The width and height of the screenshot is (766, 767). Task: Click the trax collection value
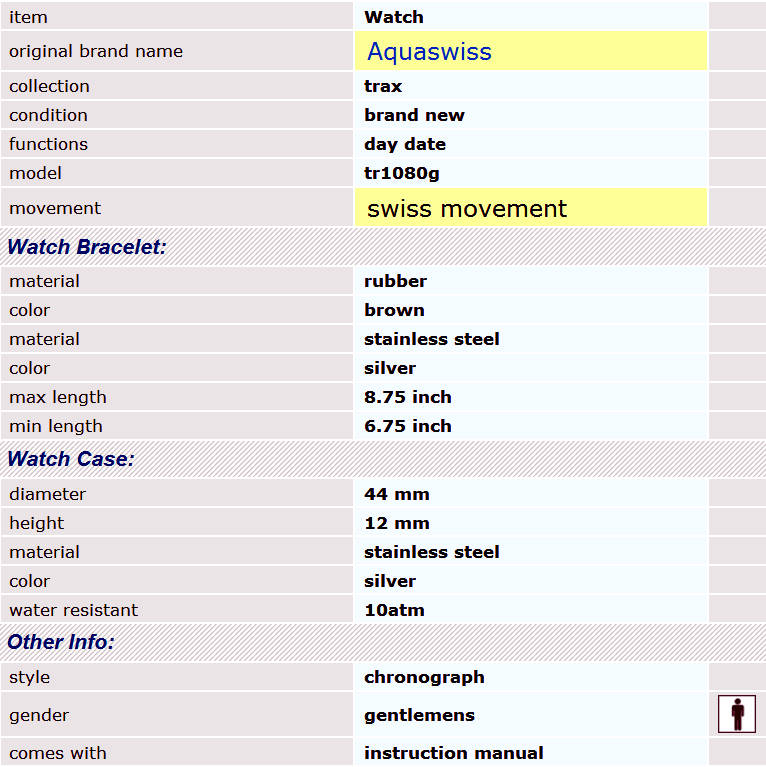click(383, 86)
